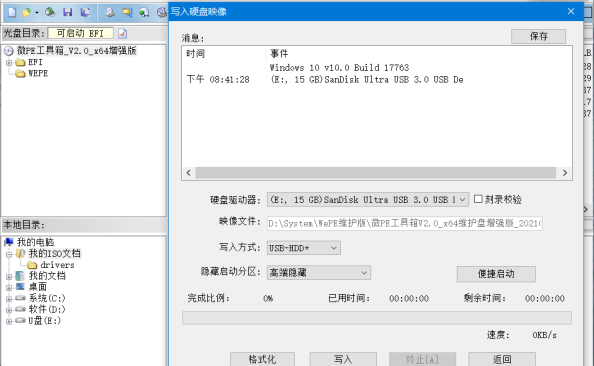Click the 格式化 format button
594x366 pixels.
point(262,359)
